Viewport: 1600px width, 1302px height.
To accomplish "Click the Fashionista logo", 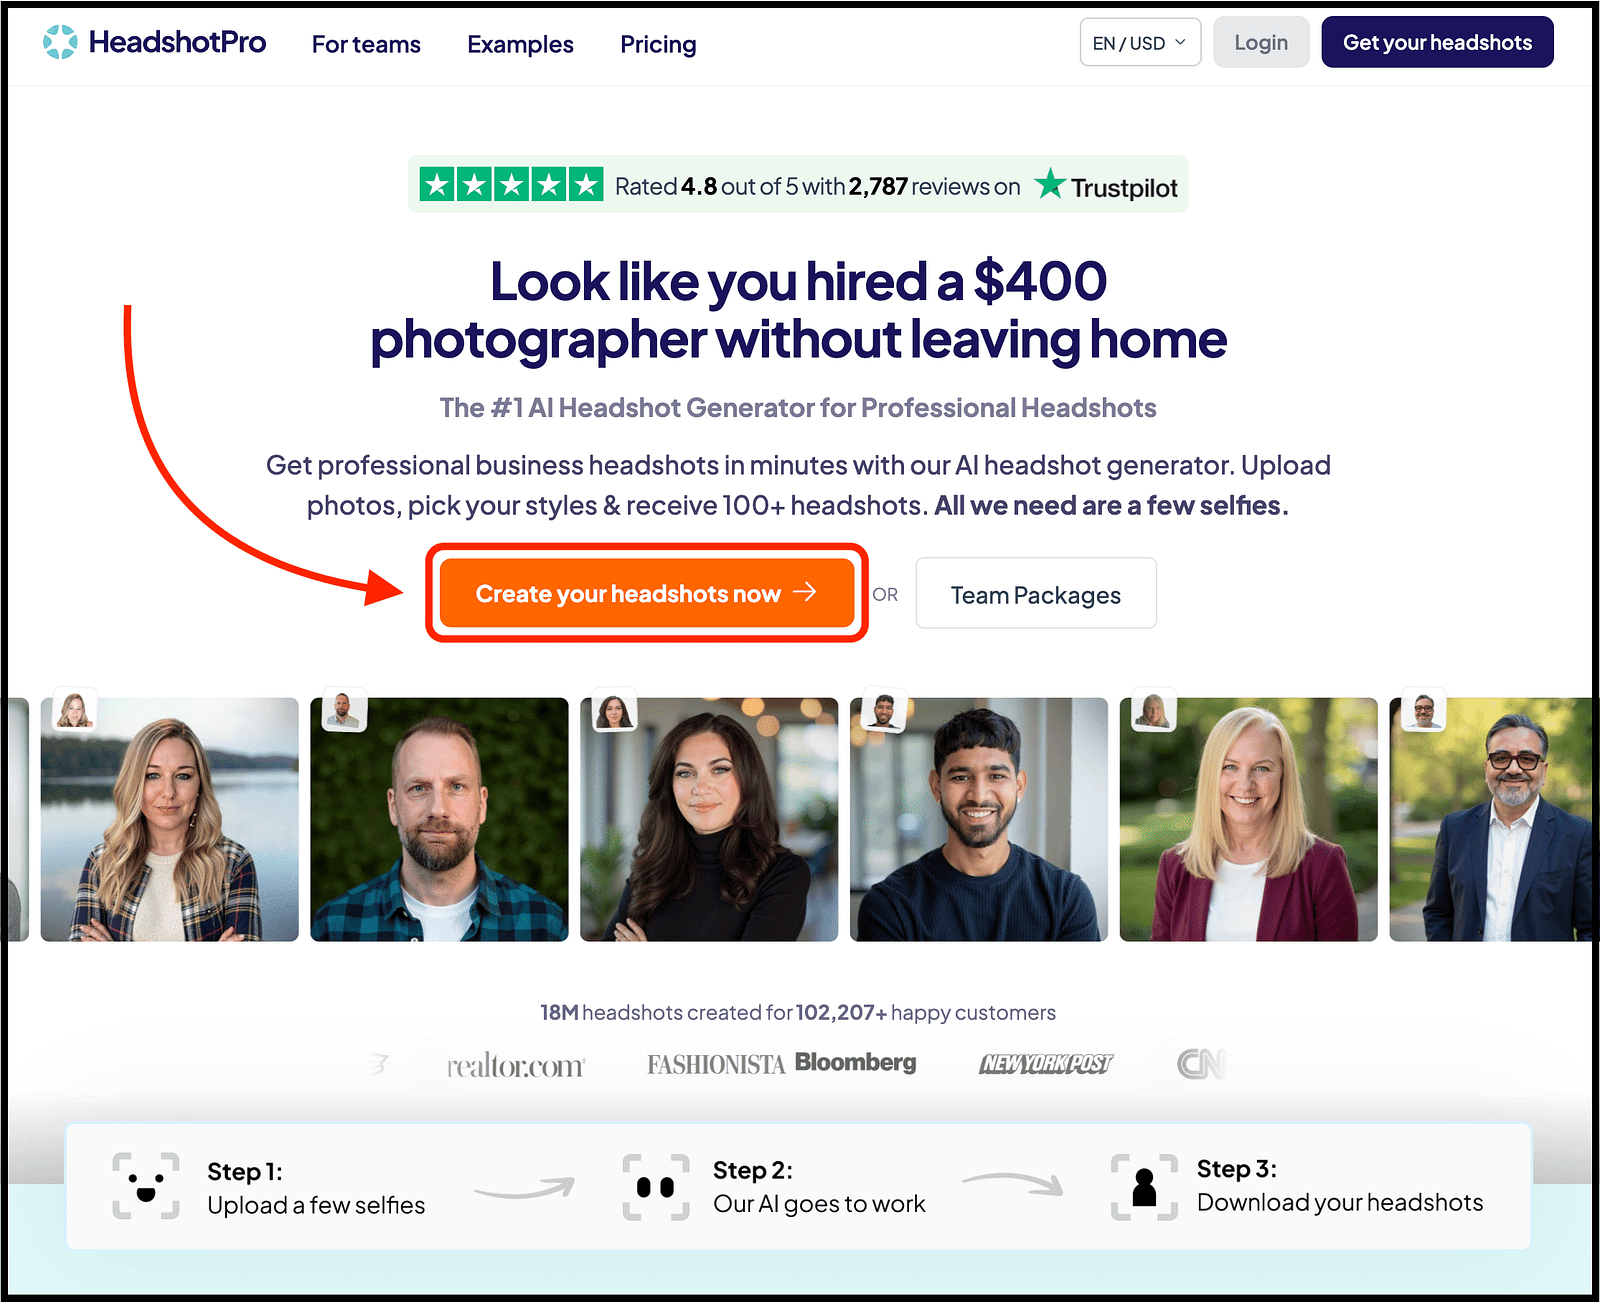I will [x=716, y=1065].
